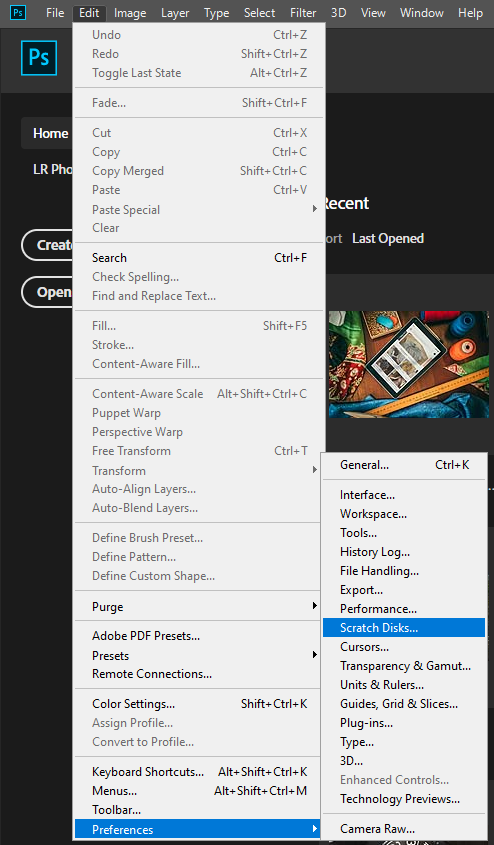The image size is (494, 845).
Task: Open Camera Raw preferences
Action: click(404, 829)
